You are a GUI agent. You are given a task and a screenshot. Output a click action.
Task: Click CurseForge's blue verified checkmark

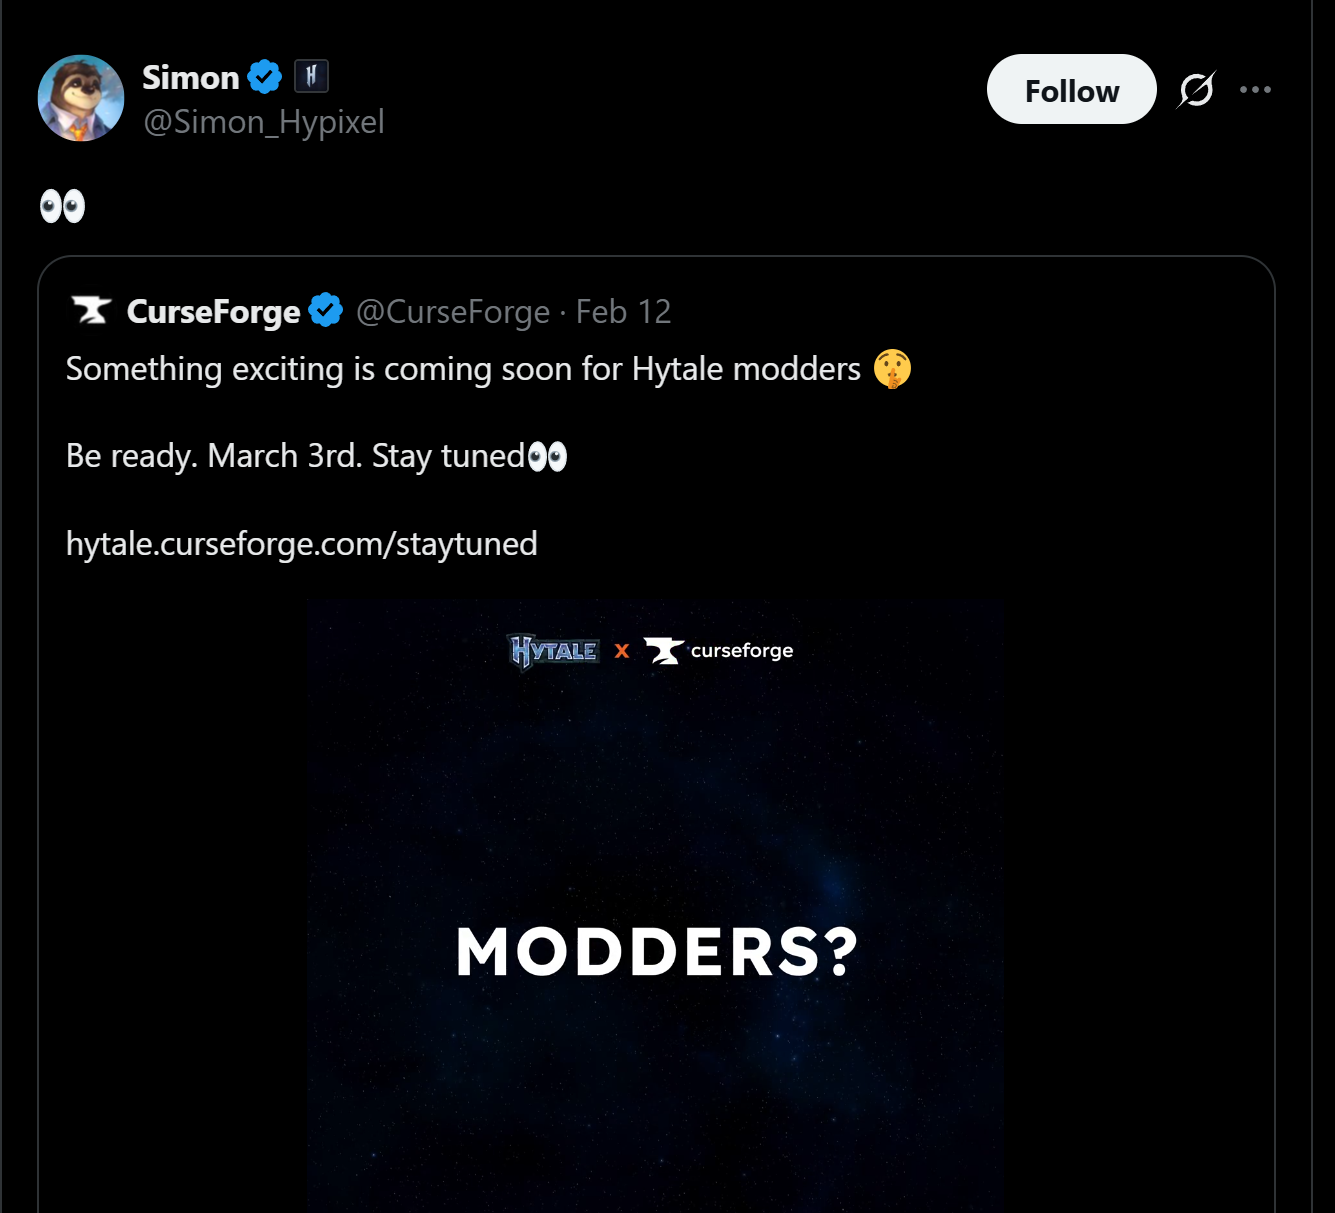(x=326, y=311)
